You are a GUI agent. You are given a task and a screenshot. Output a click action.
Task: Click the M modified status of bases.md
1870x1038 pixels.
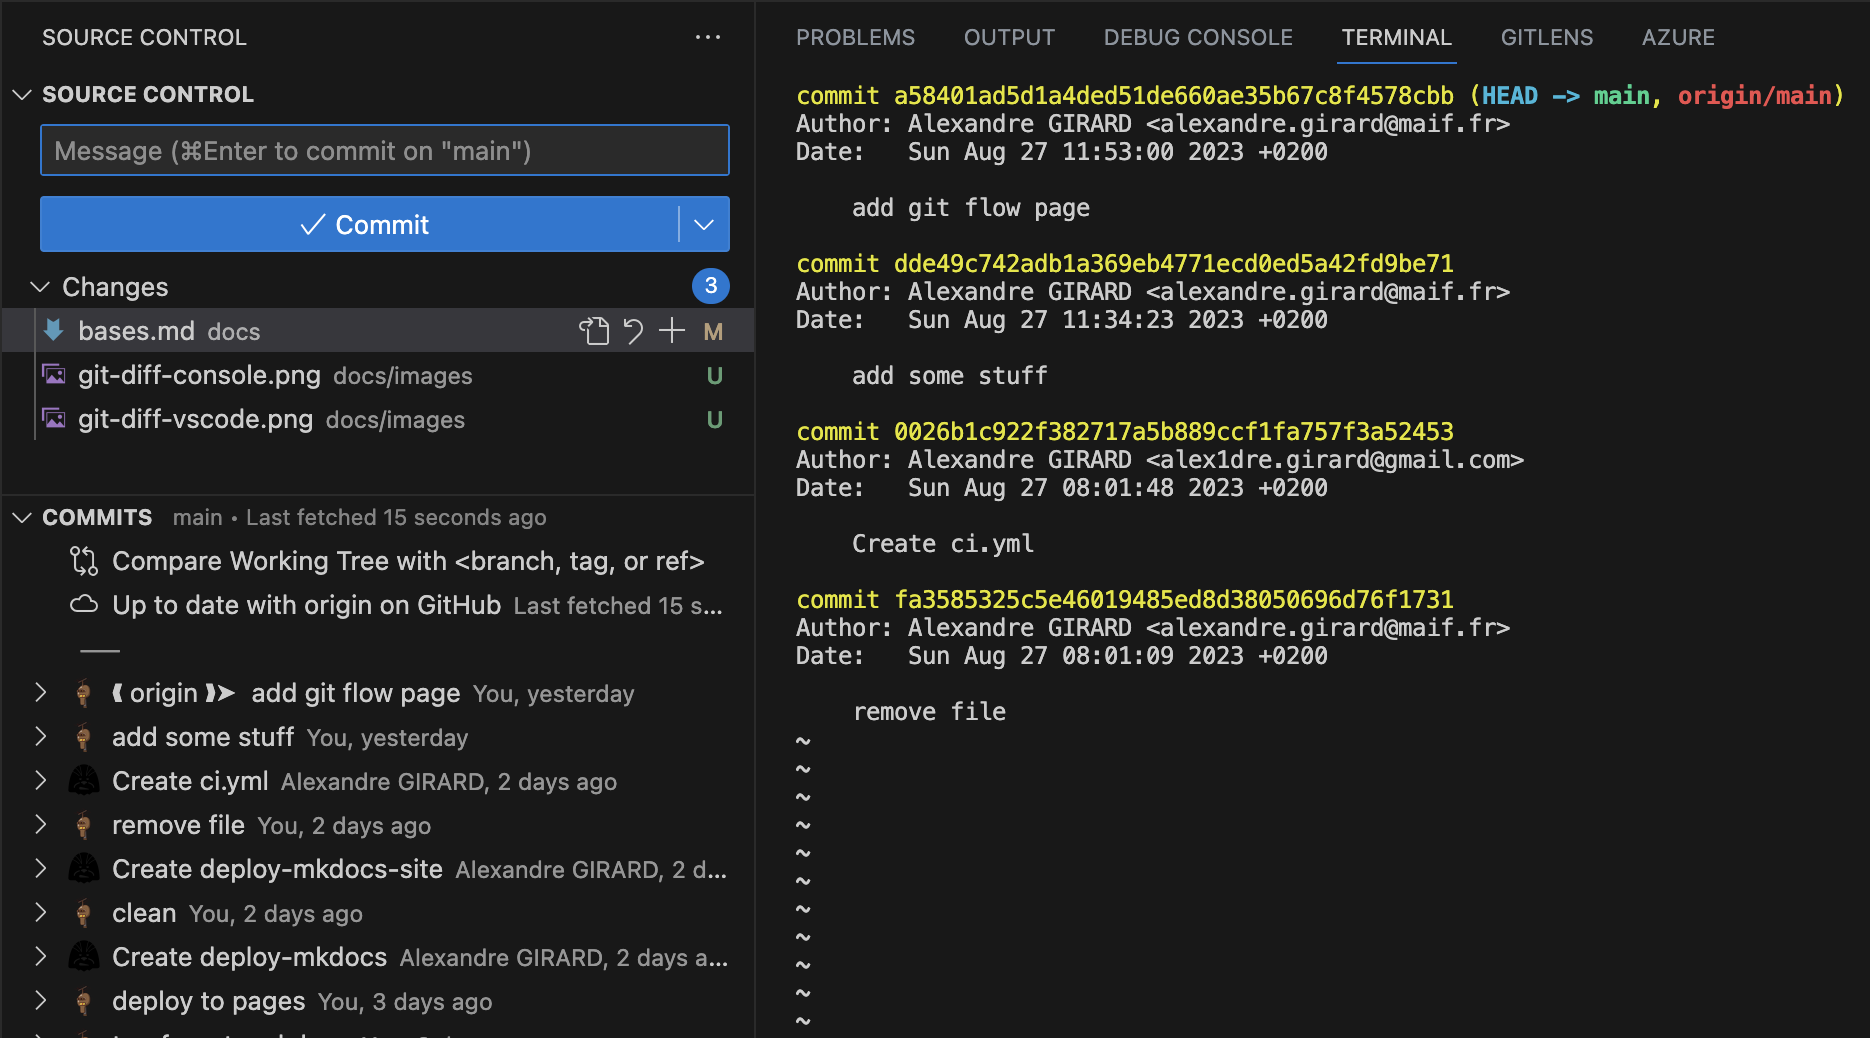(x=713, y=332)
